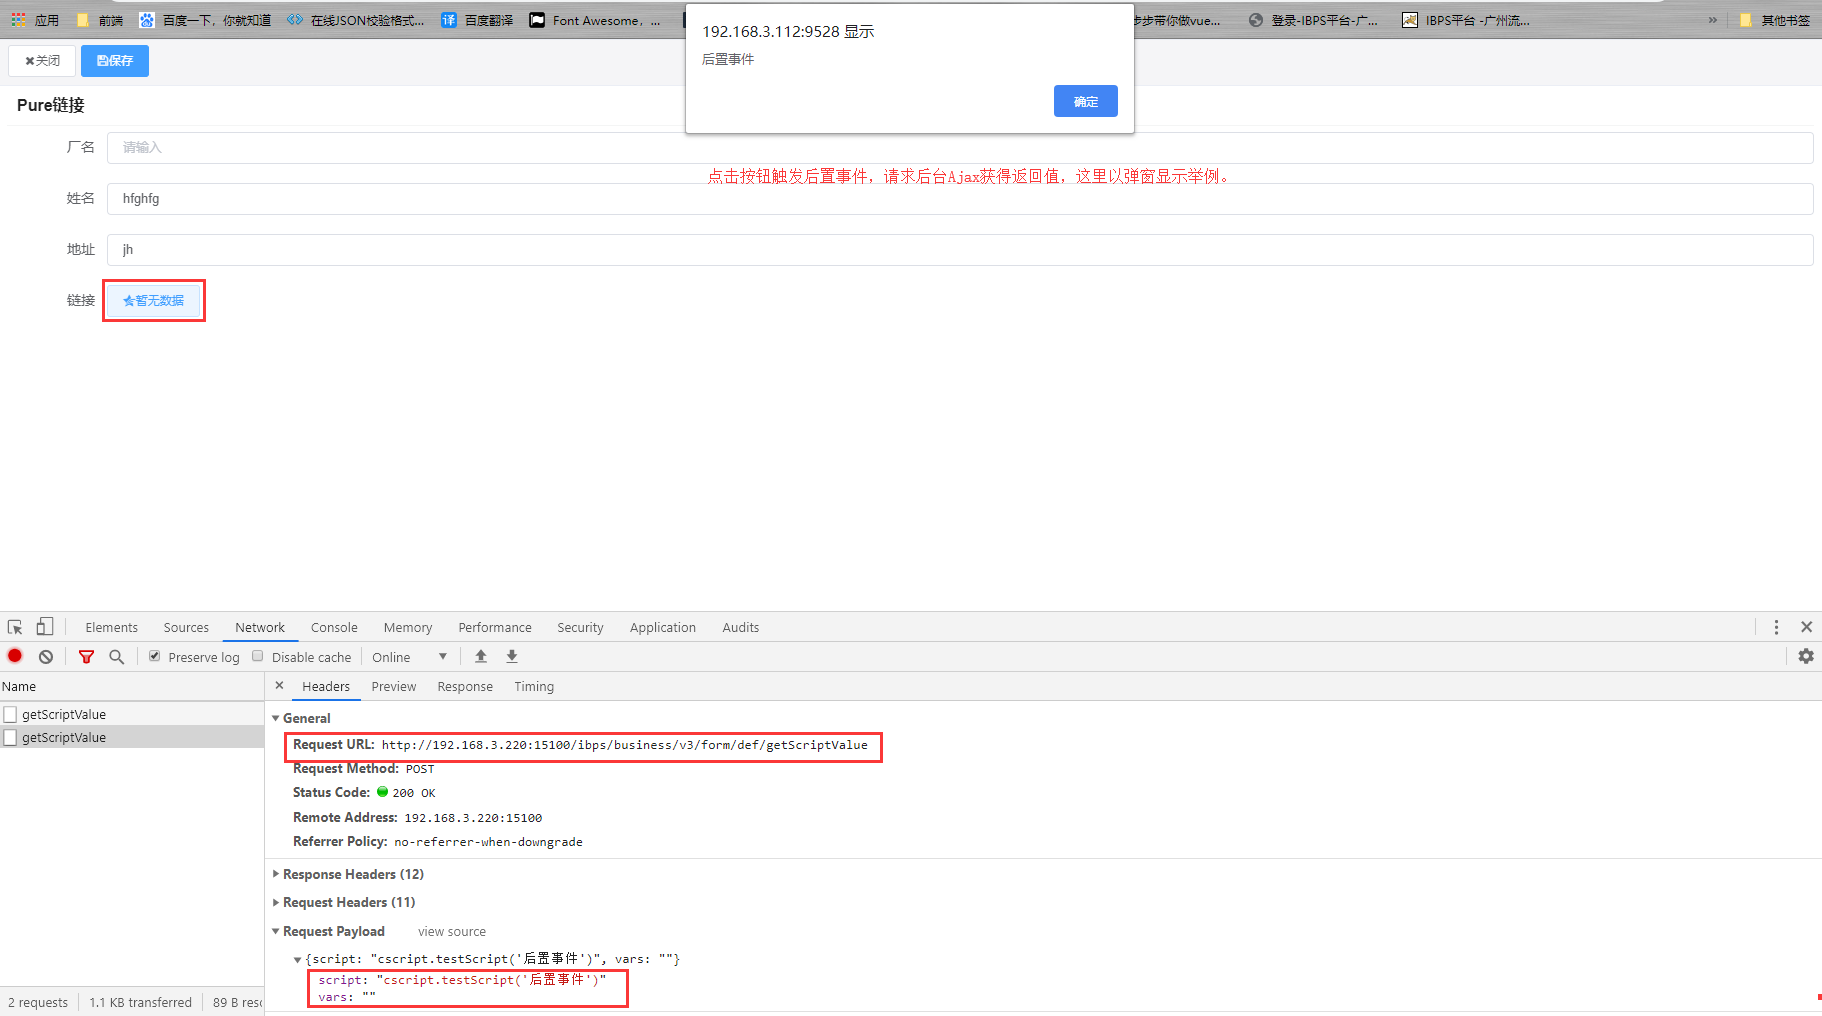
Task: Open network search magnifier
Action: 117,657
